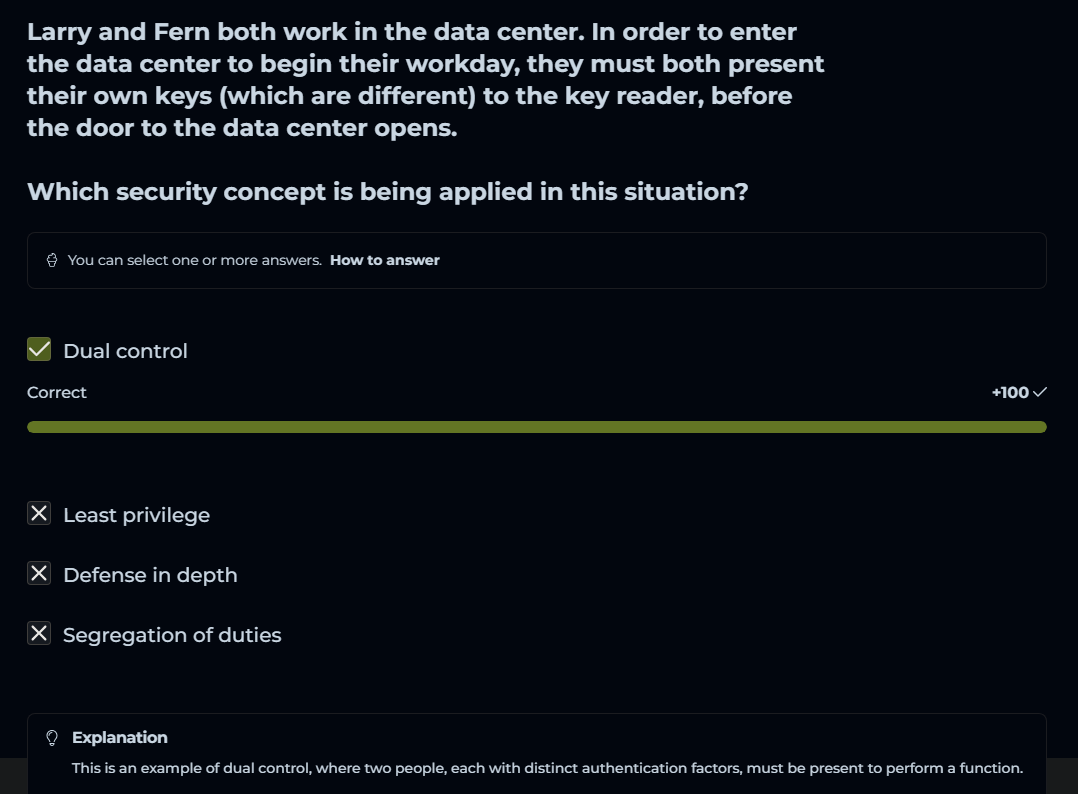Click the 'select one or more answers' hint text
Image resolution: width=1078 pixels, height=794 pixels.
point(194,260)
